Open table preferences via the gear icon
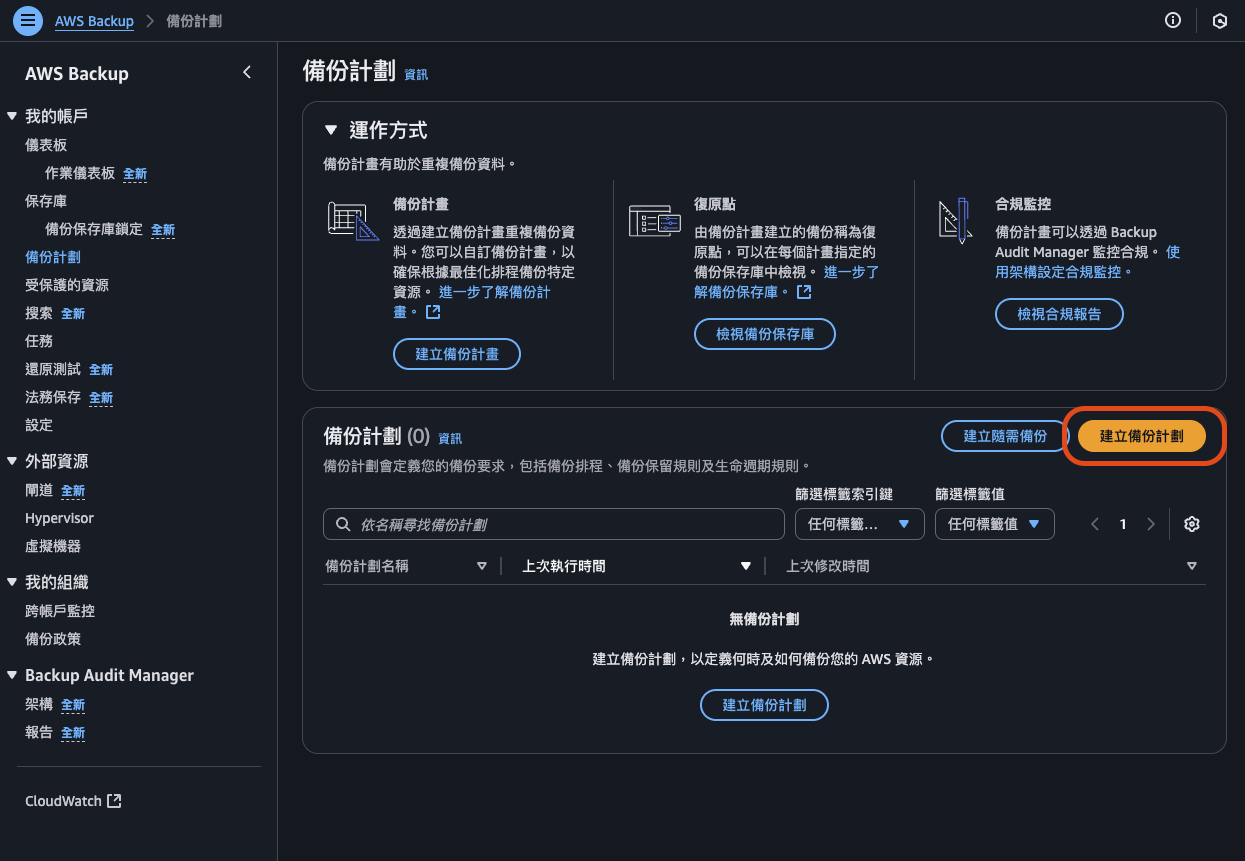The height and width of the screenshot is (861, 1245). (x=1191, y=523)
